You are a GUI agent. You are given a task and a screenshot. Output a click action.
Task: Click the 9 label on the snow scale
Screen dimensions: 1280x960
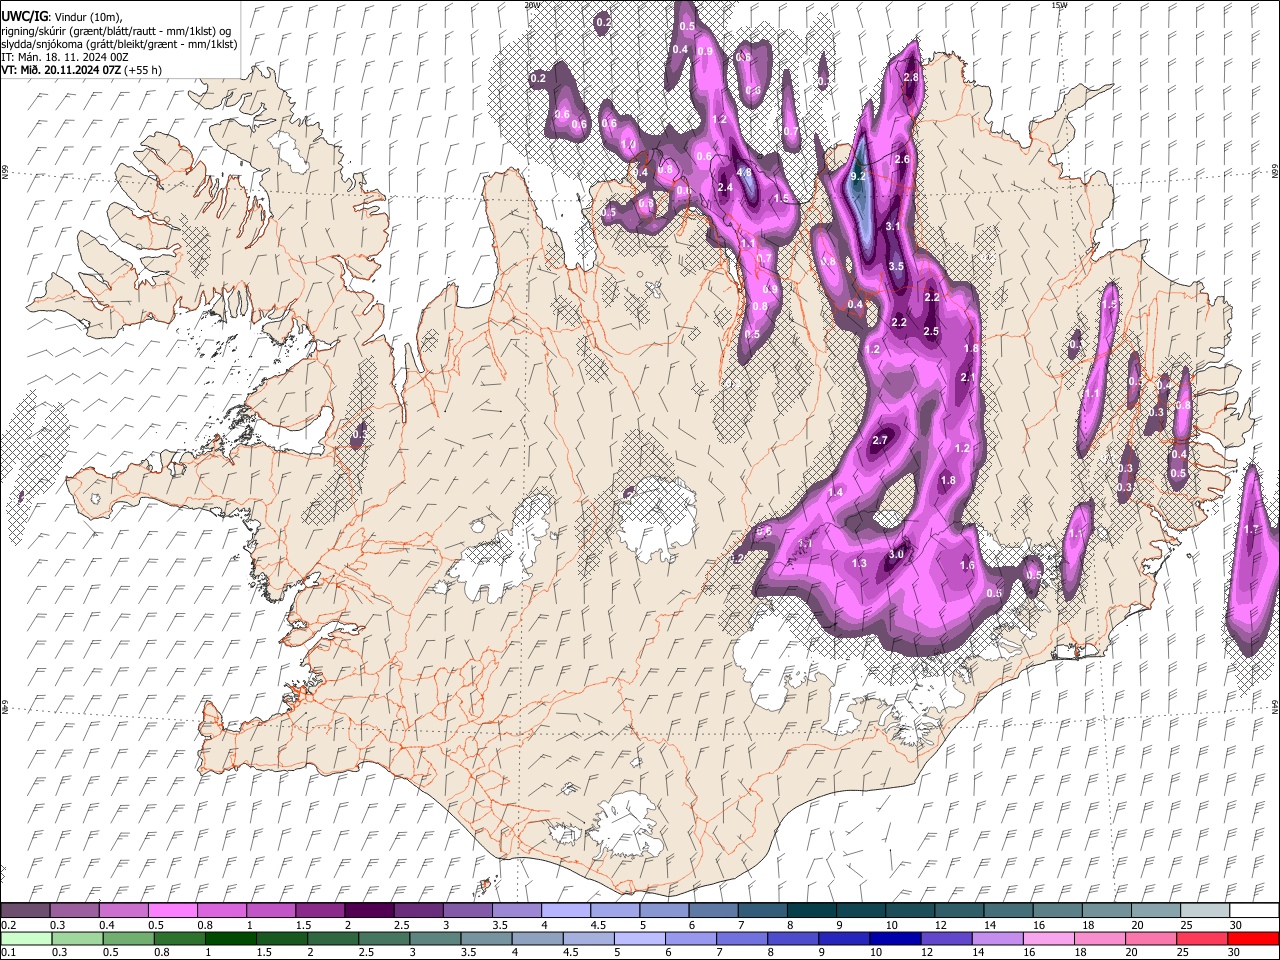coord(838,925)
